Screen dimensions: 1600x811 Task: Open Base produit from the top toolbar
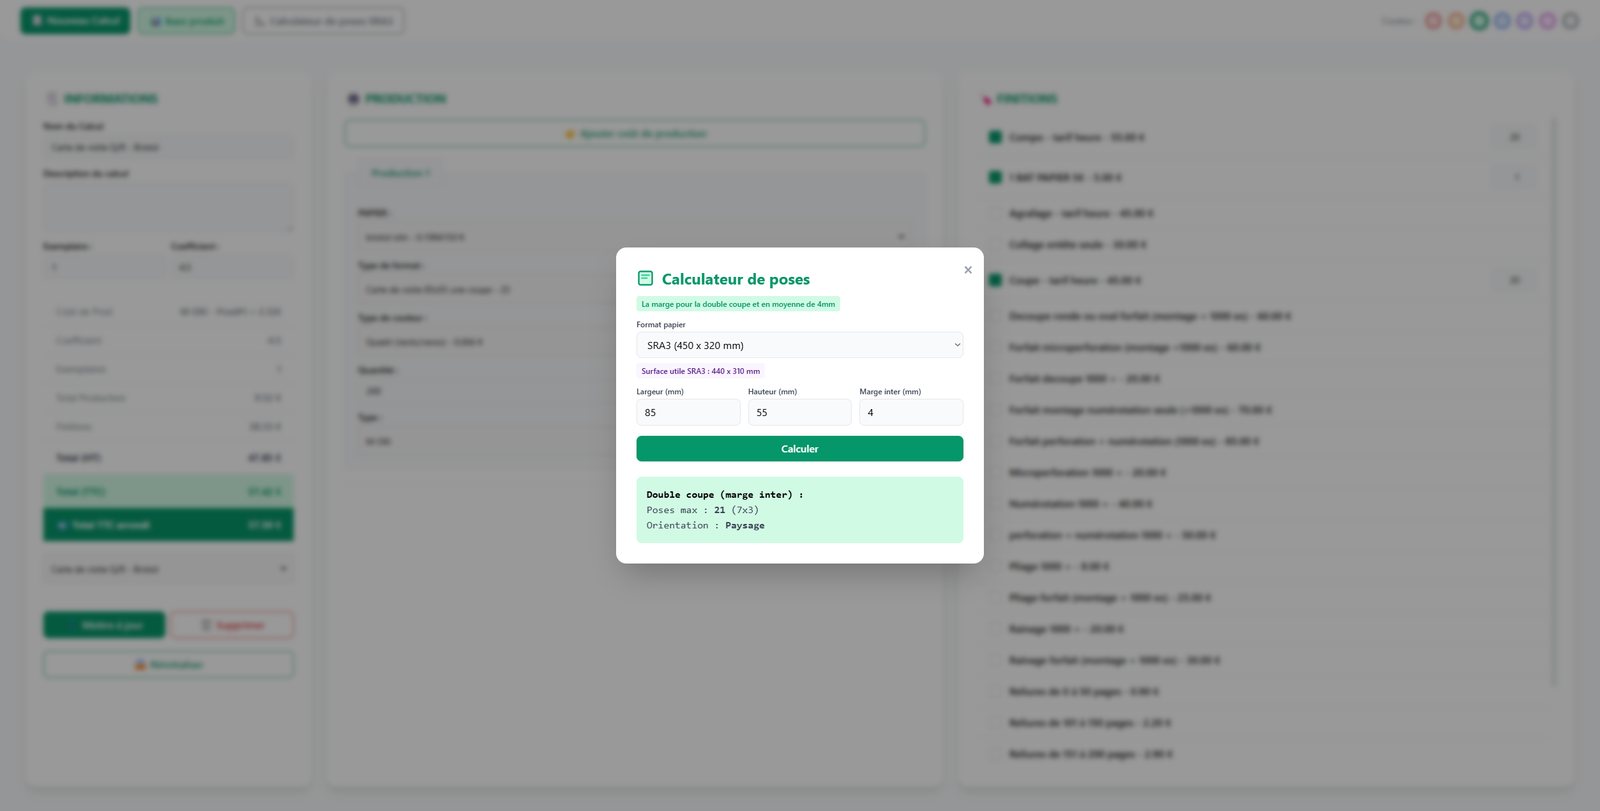coord(187,21)
